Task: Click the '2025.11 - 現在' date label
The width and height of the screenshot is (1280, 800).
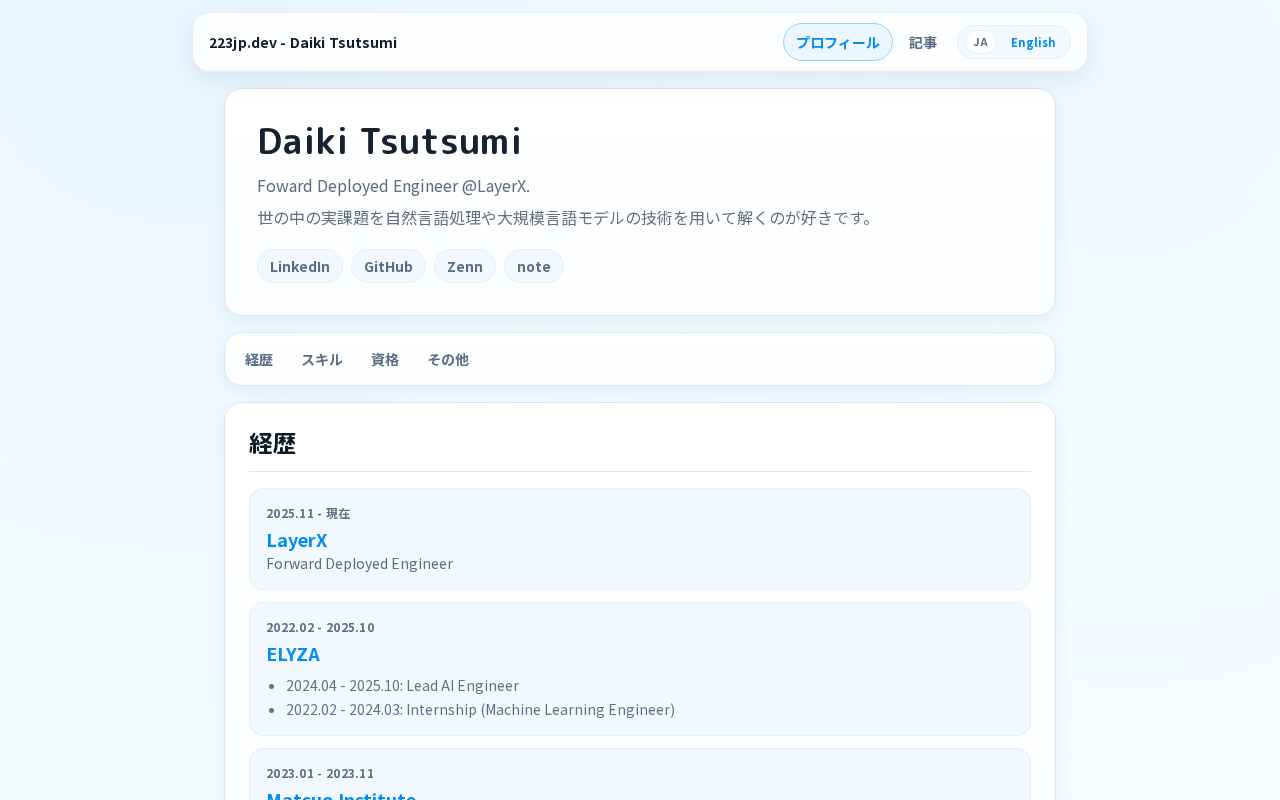Action: point(308,513)
